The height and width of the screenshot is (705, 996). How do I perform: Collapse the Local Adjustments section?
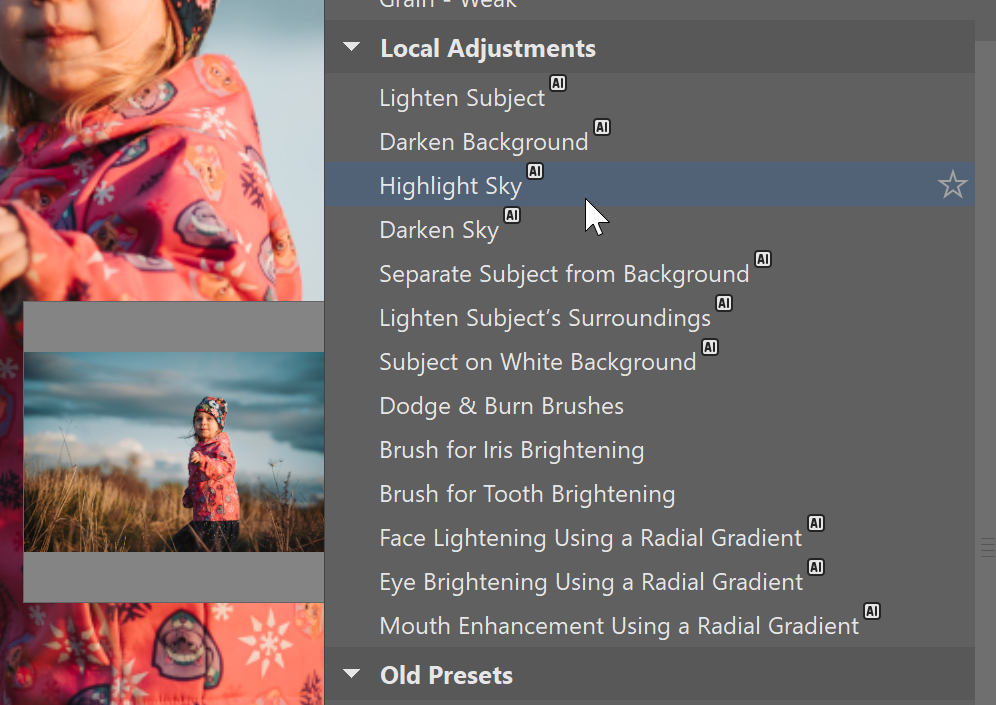[x=351, y=48]
